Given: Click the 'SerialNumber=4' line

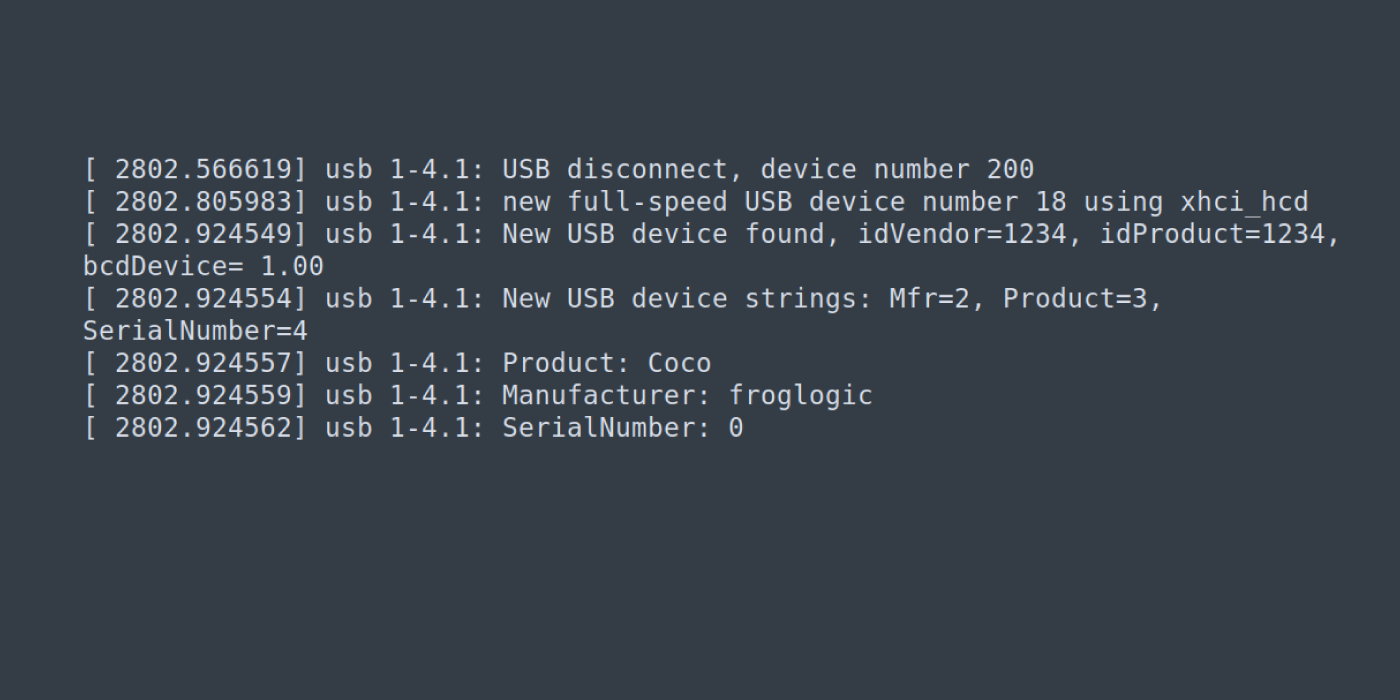Looking at the screenshot, I should pyautogui.click(x=195, y=331).
